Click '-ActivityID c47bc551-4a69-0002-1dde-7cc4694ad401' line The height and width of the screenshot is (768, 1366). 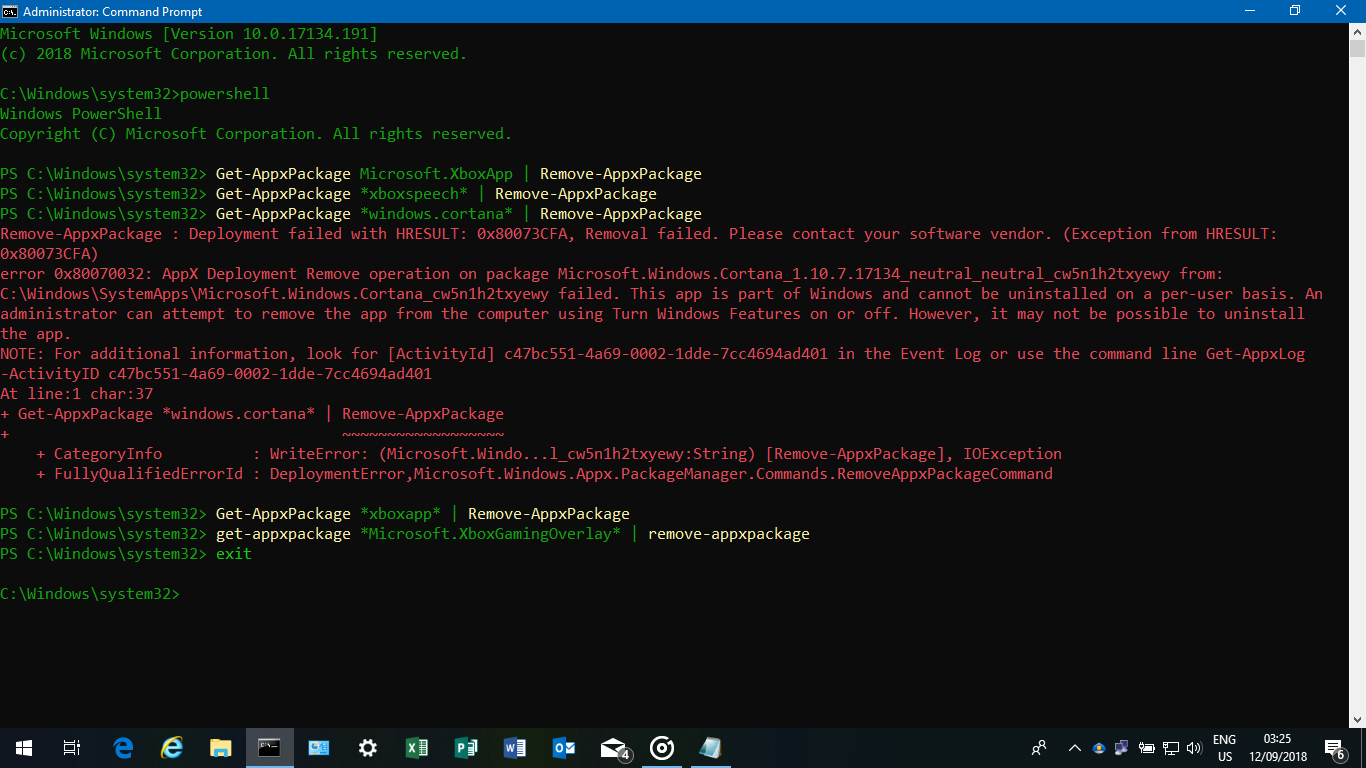(216, 374)
